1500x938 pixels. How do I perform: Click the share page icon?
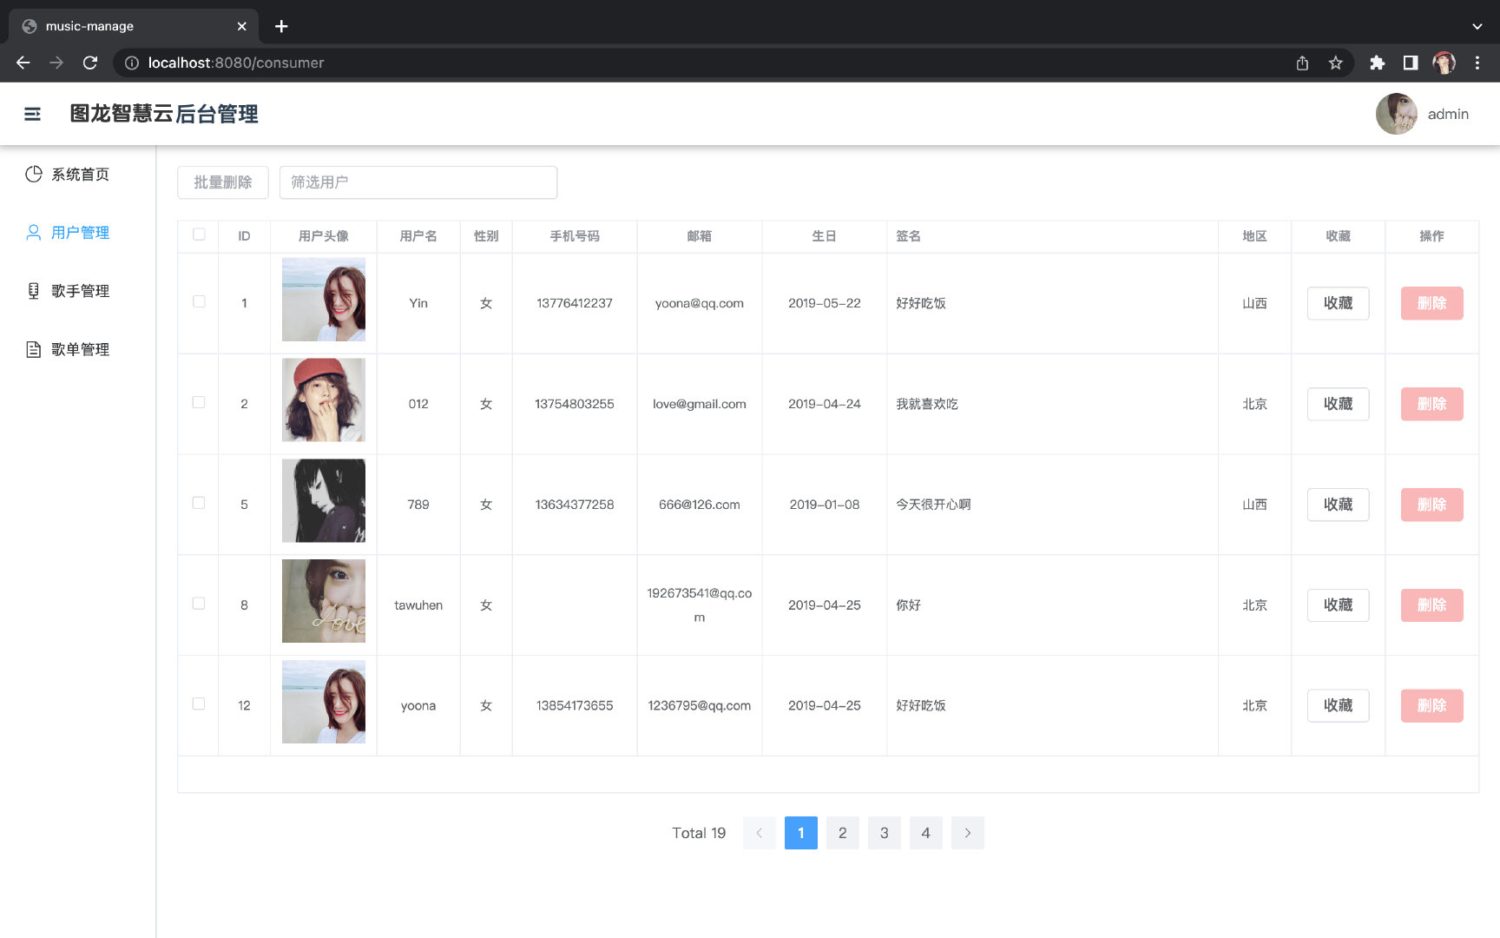[1302, 63]
